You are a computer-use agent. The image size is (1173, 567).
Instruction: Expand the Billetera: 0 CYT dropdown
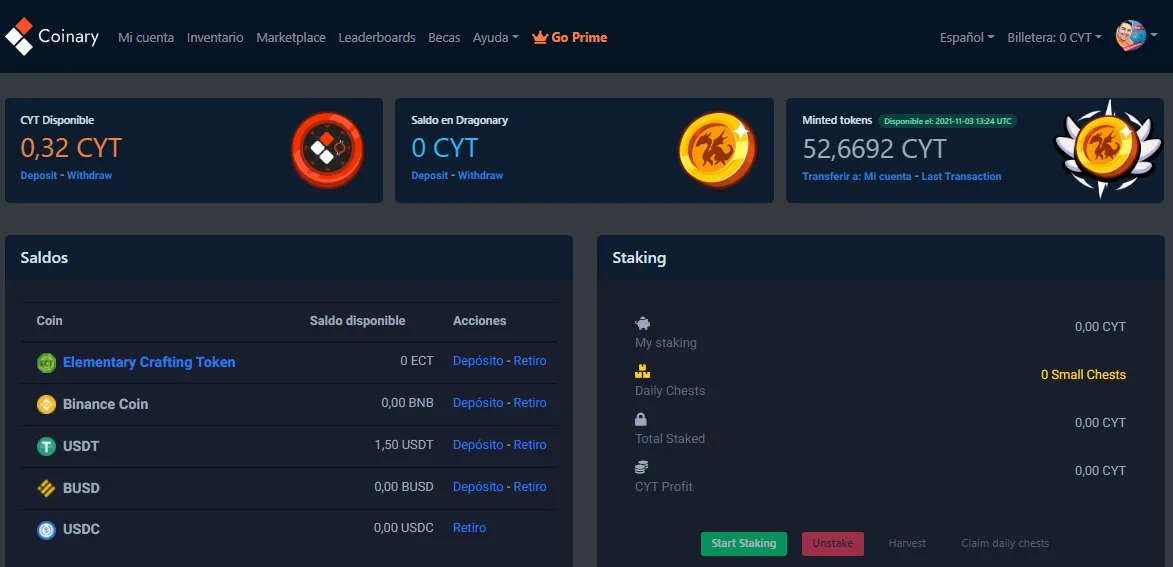(1054, 37)
